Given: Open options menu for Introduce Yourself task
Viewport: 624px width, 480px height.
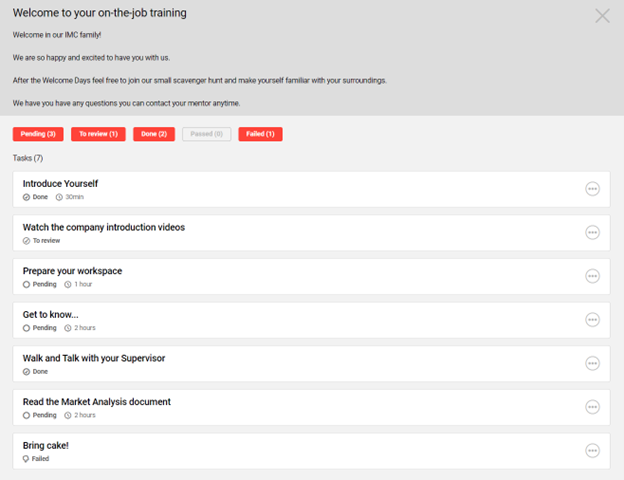Looking at the screenshot, I should (x=592, y=189).
